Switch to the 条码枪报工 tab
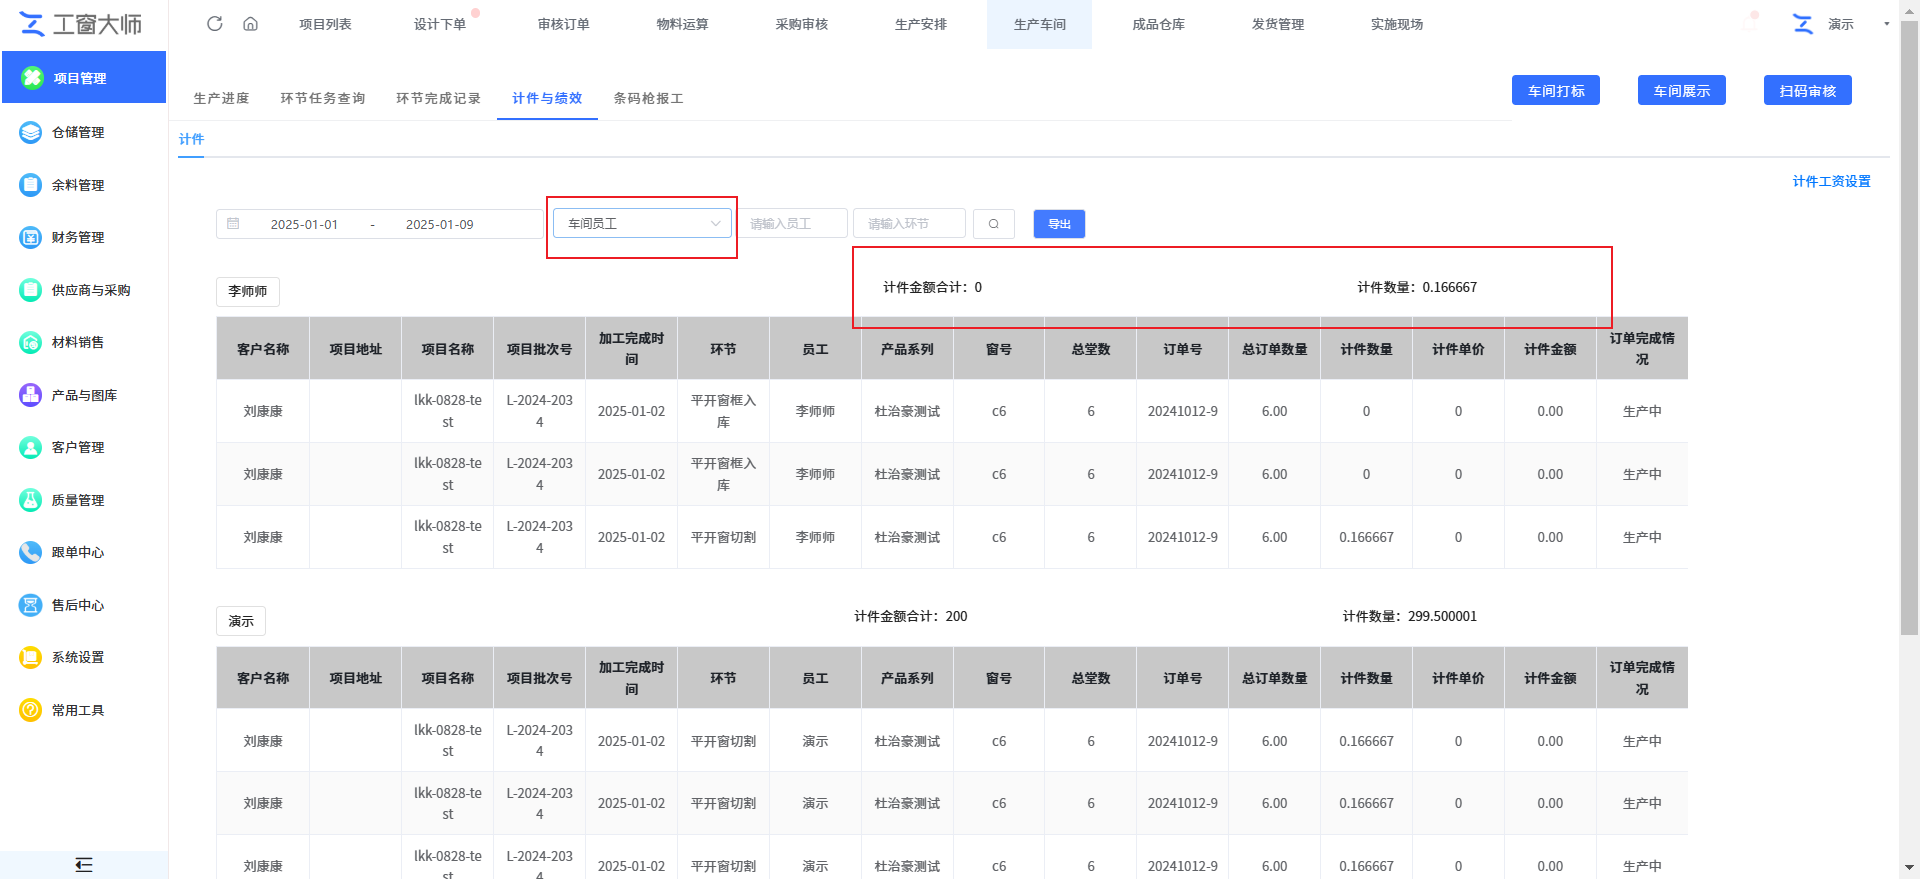 [648, 98]
